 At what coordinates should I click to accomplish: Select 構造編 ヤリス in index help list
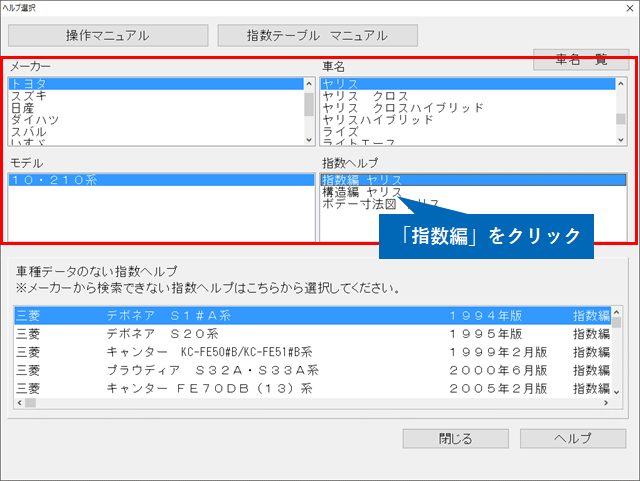(361, 192)
